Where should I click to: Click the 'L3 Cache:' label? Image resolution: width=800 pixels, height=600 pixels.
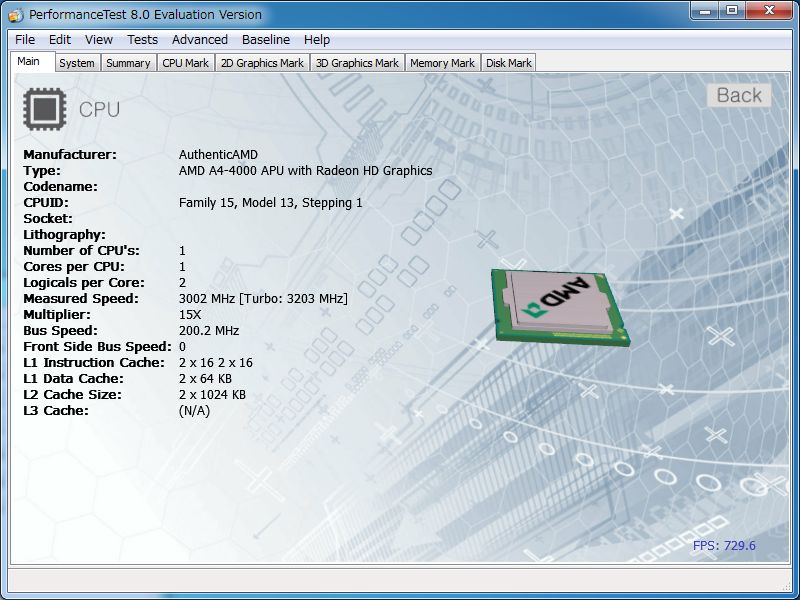tap(56, 411)
